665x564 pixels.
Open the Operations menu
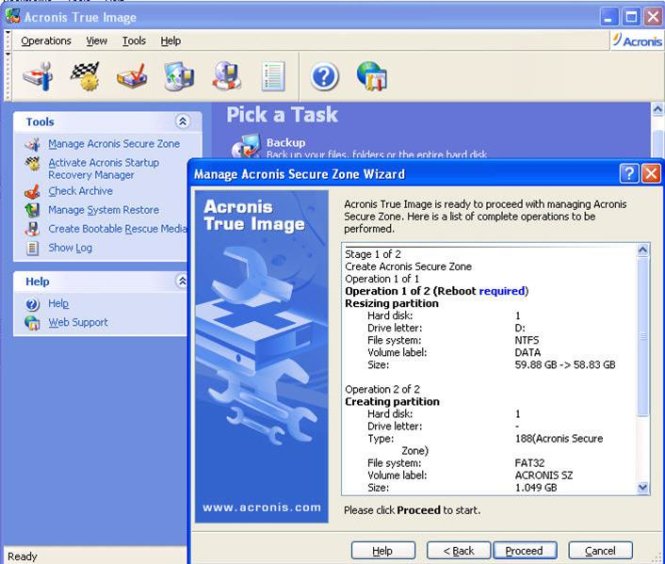point(46,41)
